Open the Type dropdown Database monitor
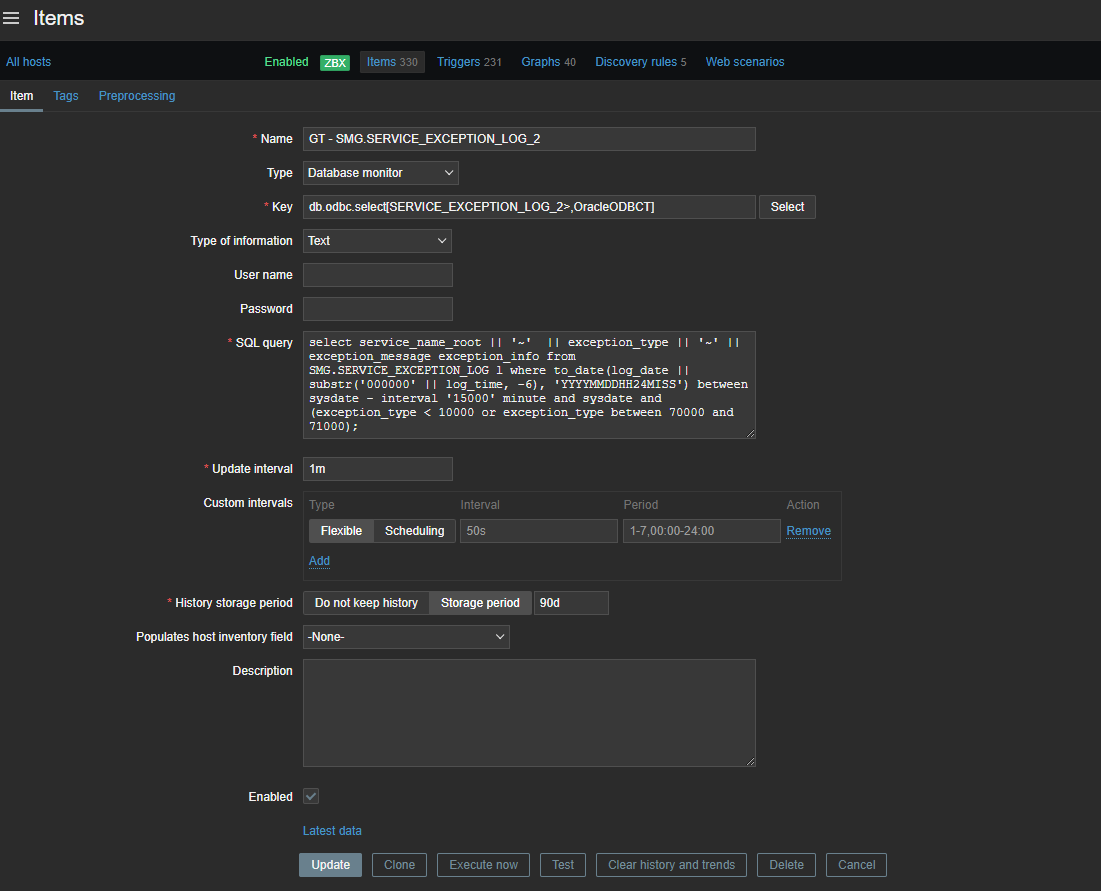1101x891 pixels. 380,173
